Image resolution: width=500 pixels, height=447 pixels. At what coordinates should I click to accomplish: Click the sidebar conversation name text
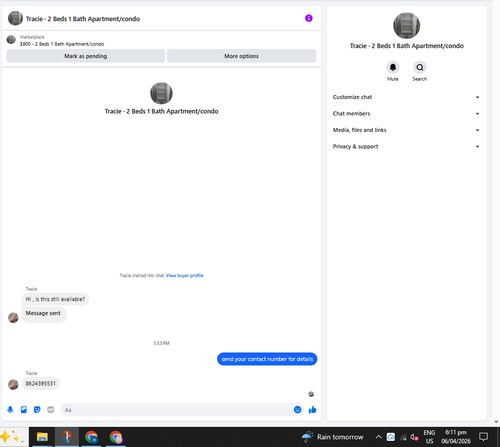point(406,46)
